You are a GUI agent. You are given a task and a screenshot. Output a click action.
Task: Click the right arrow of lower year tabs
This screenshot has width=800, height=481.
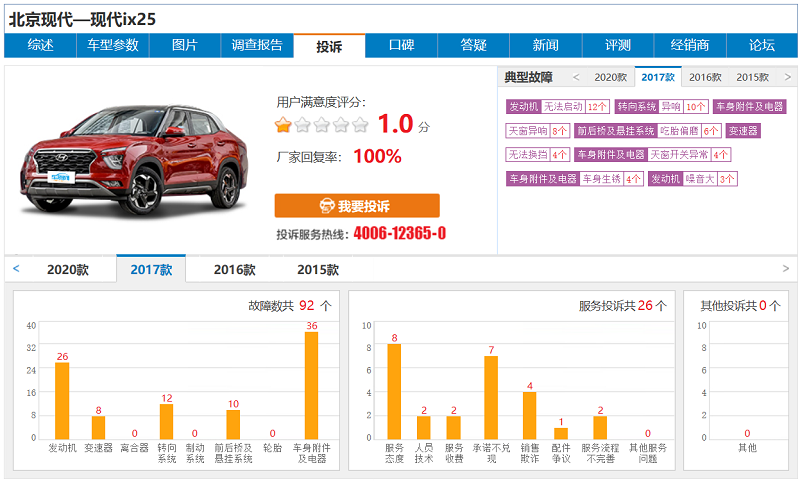coord(786,268)
